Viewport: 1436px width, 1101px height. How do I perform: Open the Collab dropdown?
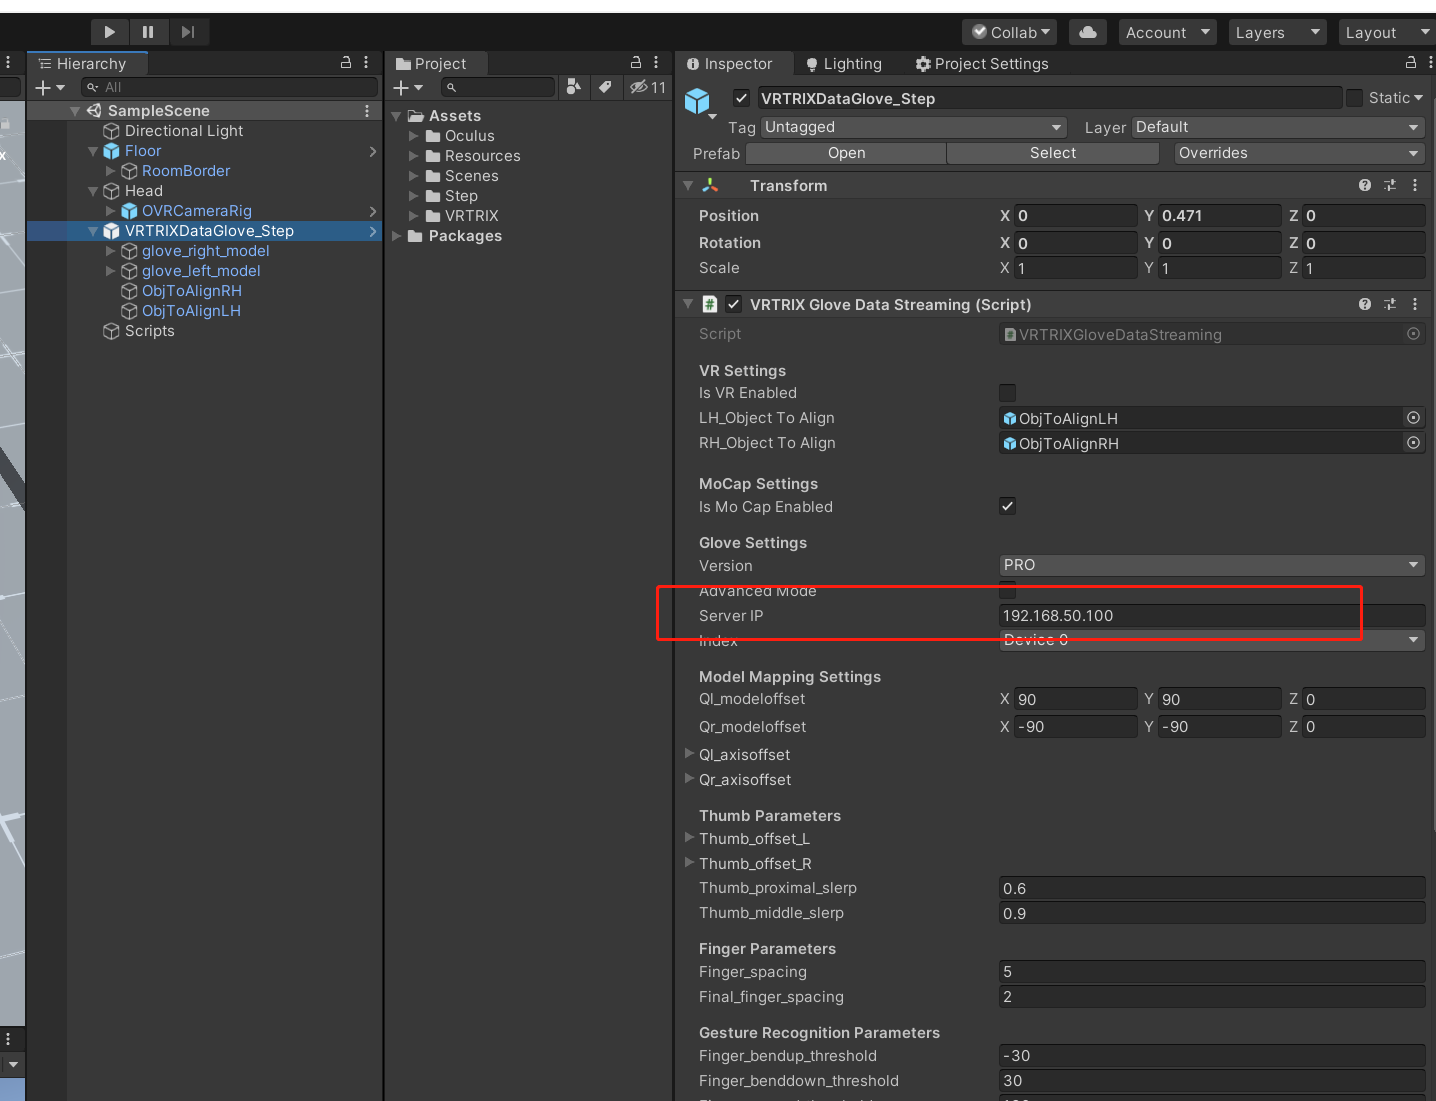(x=1009, y=33)
